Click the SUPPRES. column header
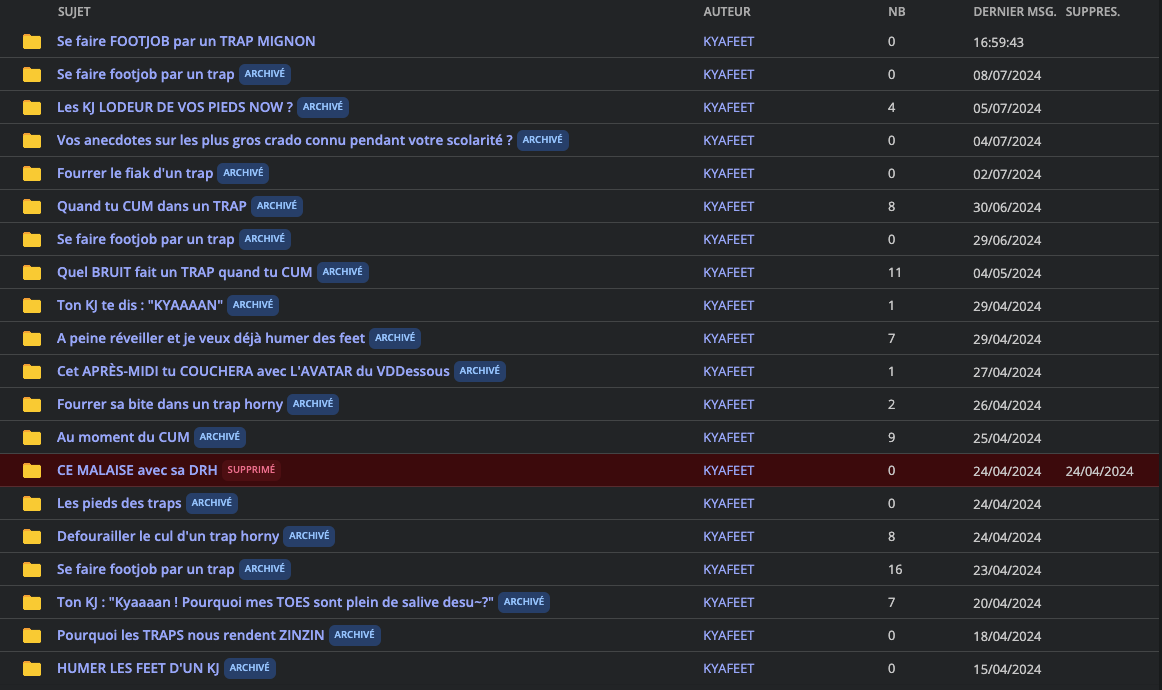Image resolution: width=1162 pixels, height=690 pixels. pyautogui.click(x=1092, y=12)
